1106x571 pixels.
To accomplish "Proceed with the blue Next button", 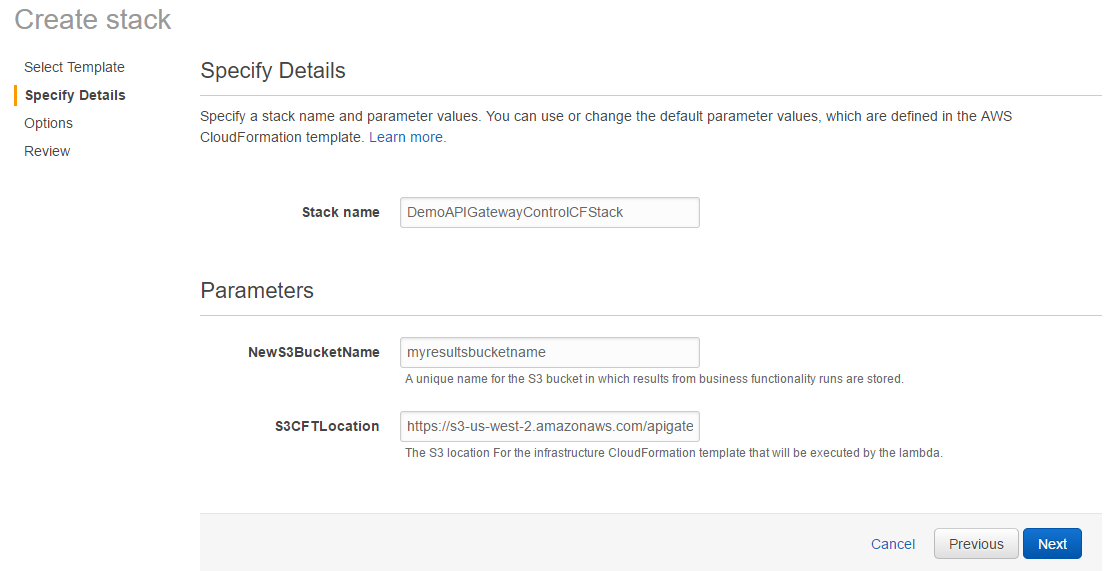I will coord(1052,544).
